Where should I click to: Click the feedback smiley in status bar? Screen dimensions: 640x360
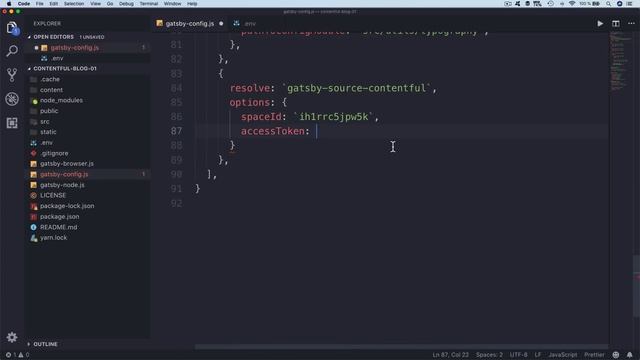point(616,355)
